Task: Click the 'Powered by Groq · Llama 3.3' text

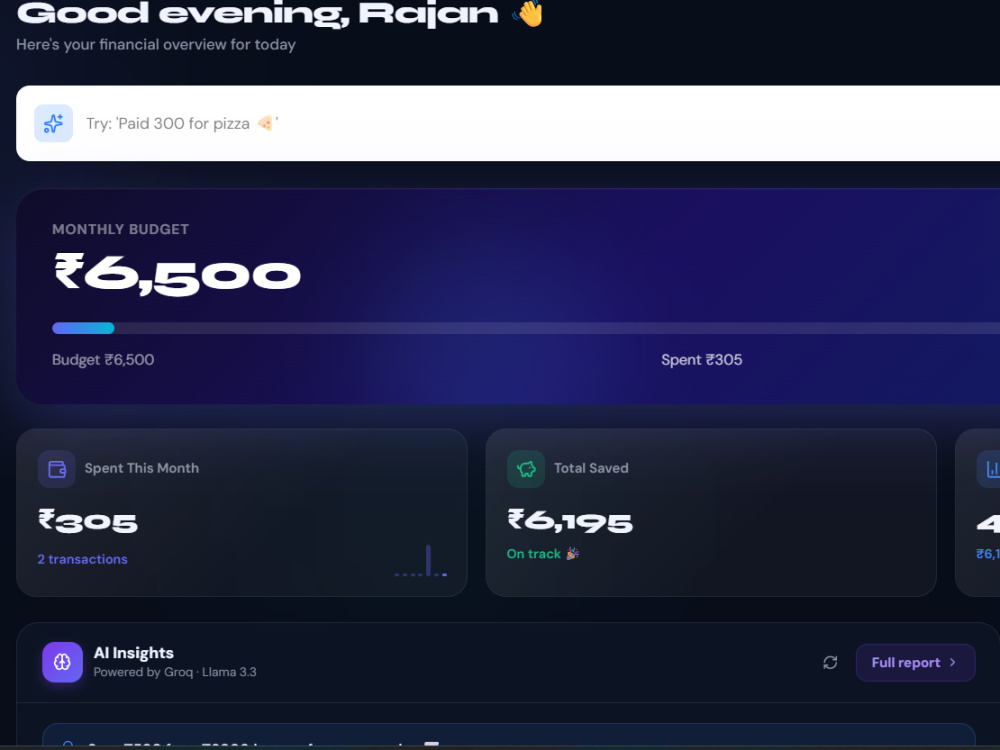Action: click(175, 672)
